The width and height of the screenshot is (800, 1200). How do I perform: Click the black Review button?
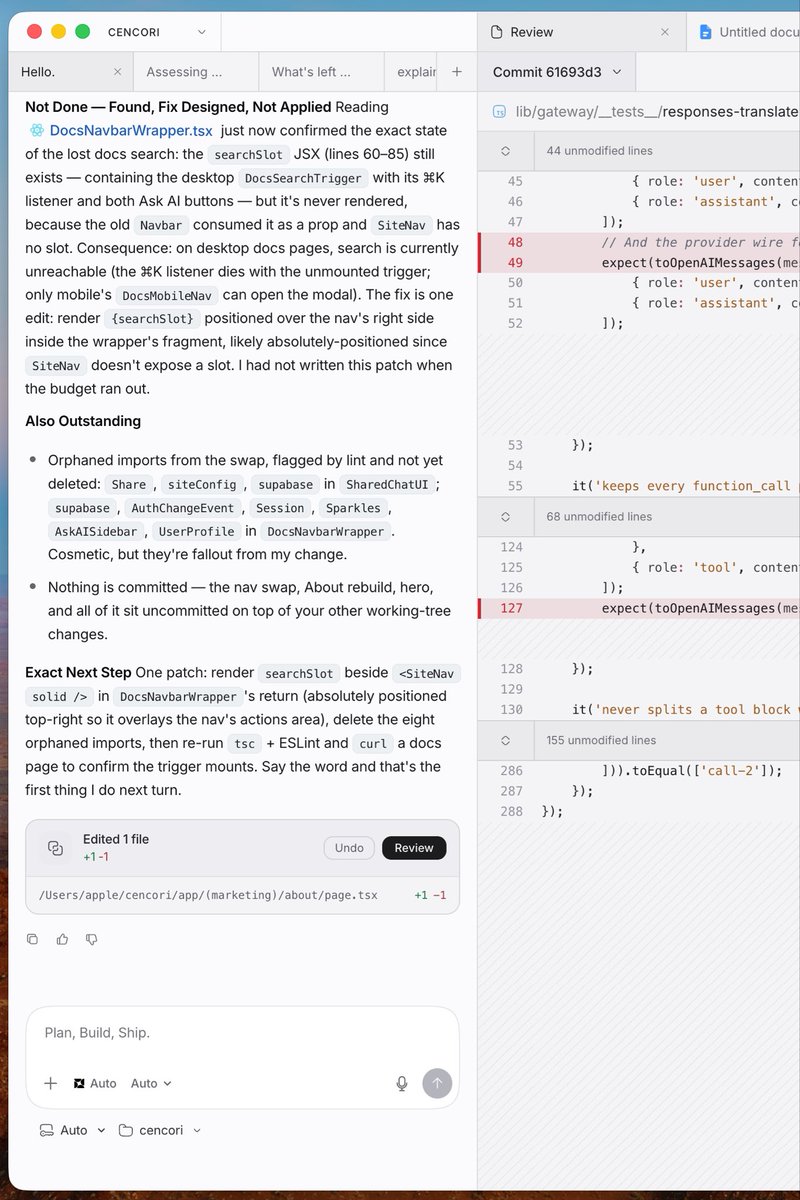[414, 848]
